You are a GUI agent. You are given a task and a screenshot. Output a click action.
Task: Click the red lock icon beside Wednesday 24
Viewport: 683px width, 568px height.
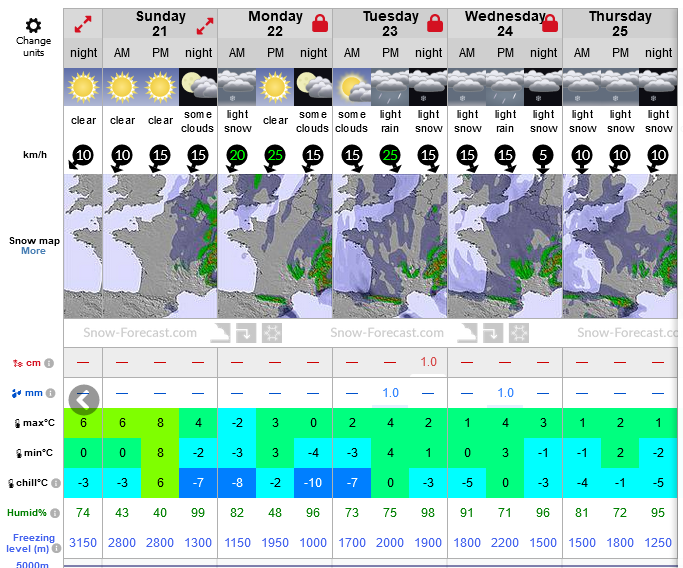550,23
